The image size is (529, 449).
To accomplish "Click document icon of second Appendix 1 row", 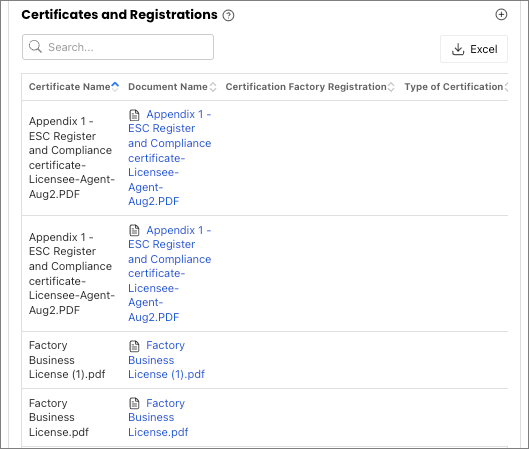I will tap(134, 230).
